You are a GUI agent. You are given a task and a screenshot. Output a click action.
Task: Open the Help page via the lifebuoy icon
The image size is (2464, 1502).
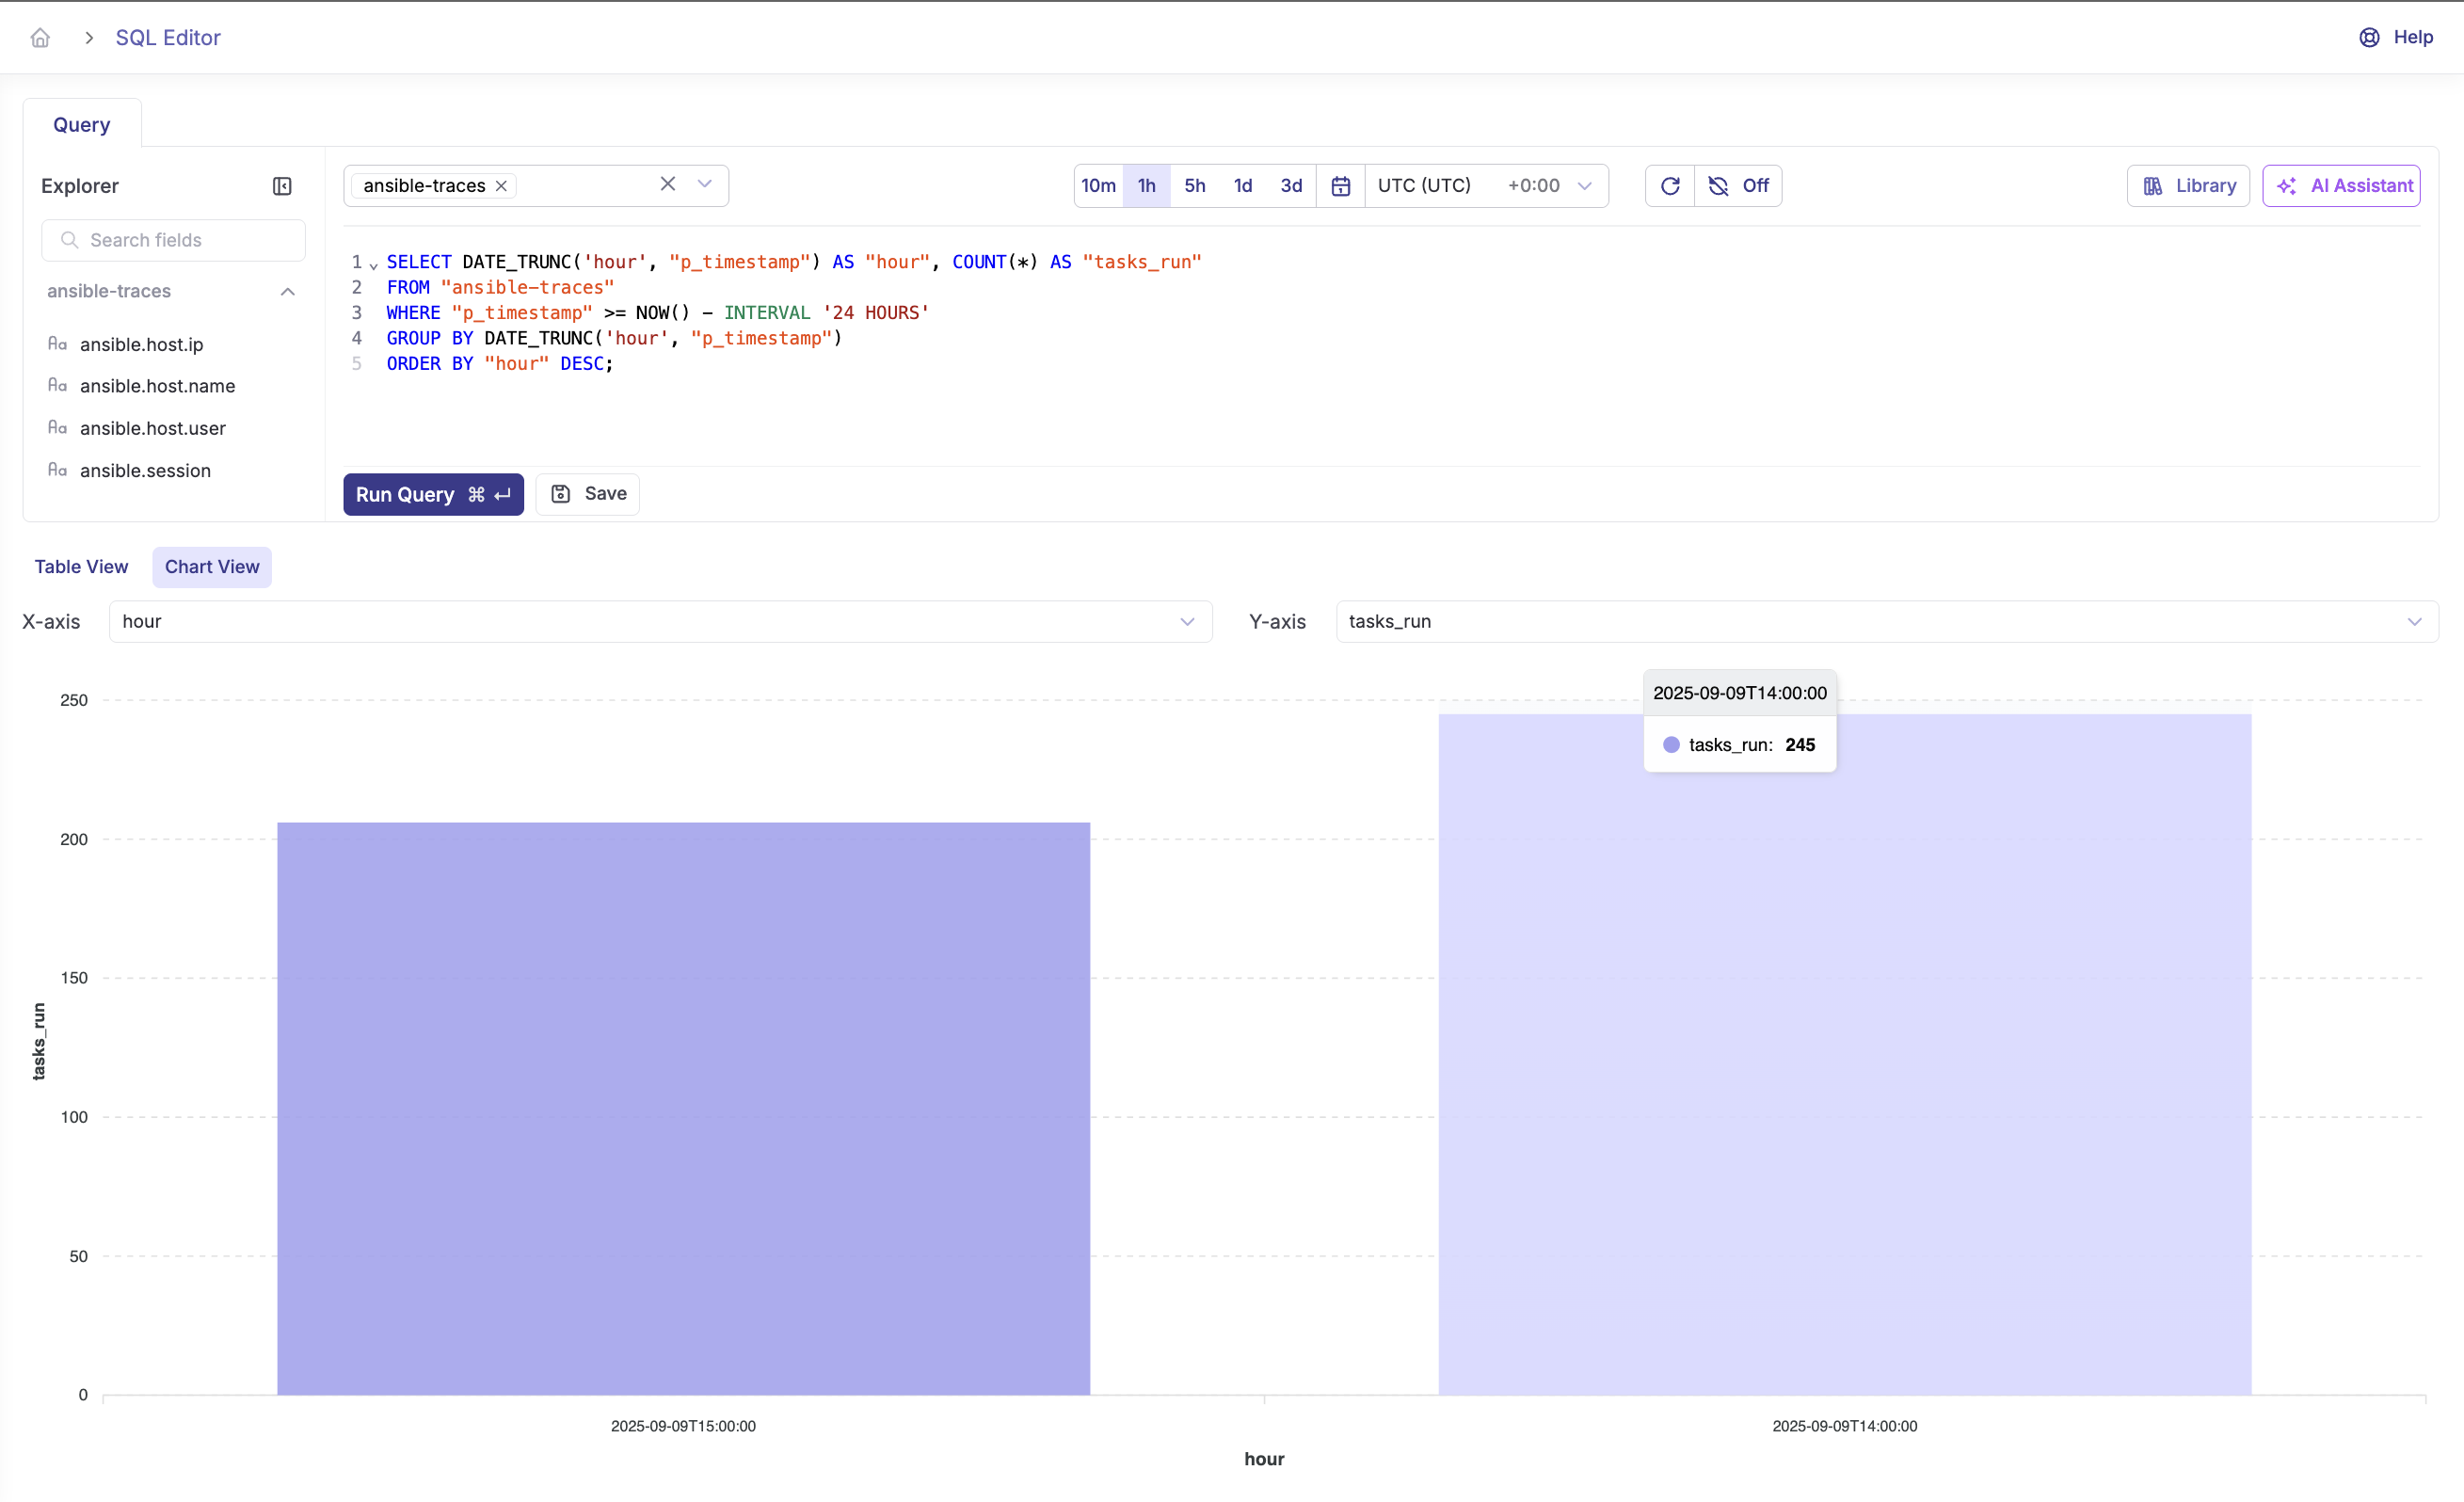(x=2369, y=37)
